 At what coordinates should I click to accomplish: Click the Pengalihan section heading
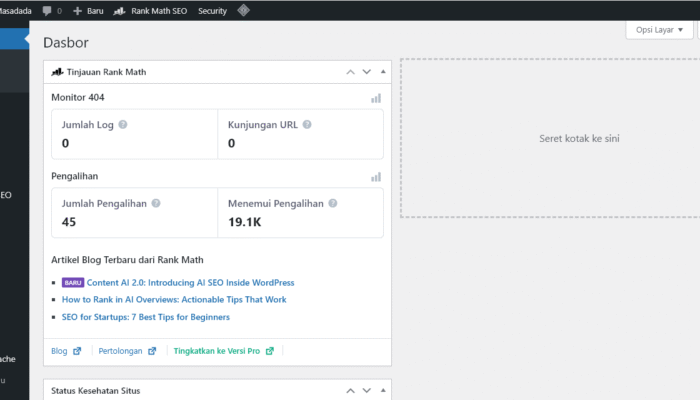click(x=75, y=176)
